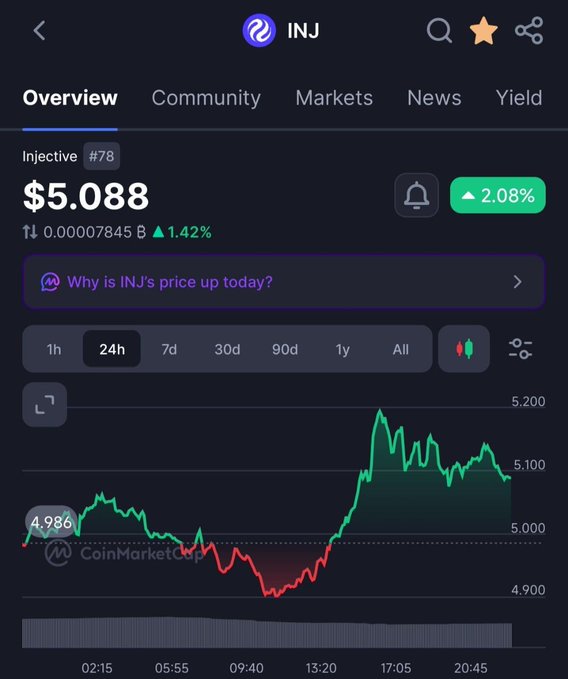Share INJ via the share icon
568x679 pixels.
click(529, 31)
